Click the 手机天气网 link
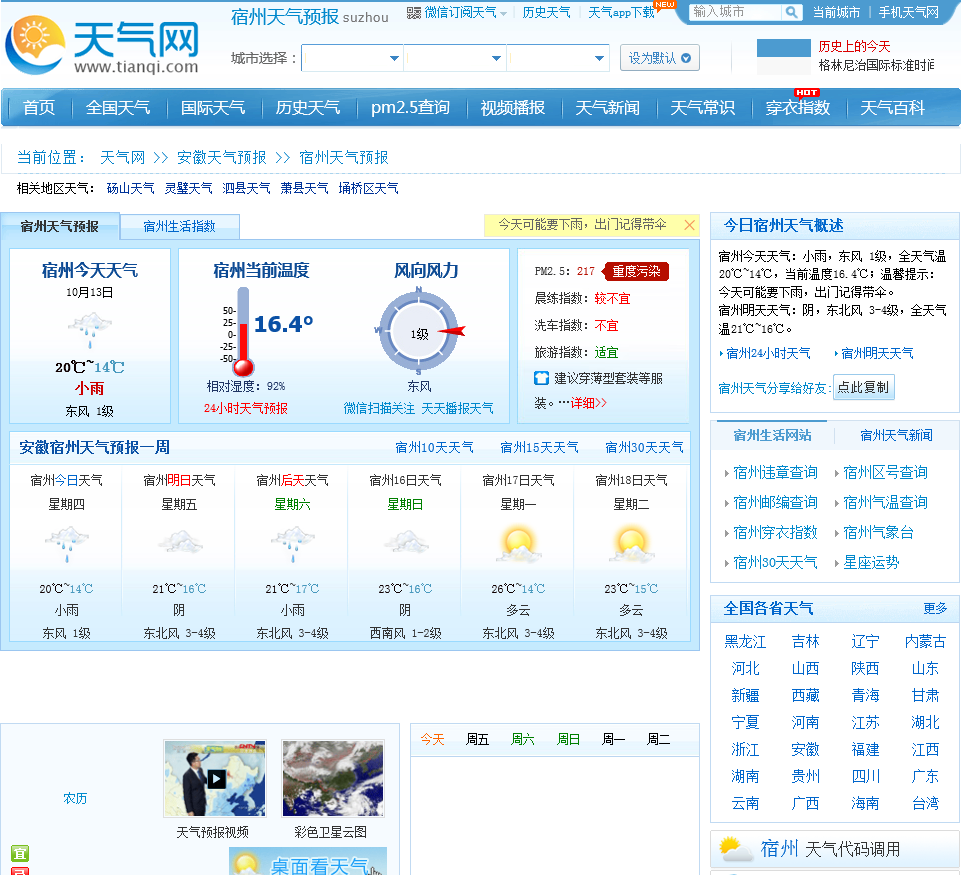Screen dimensions: 962x875 pos(909,13)
